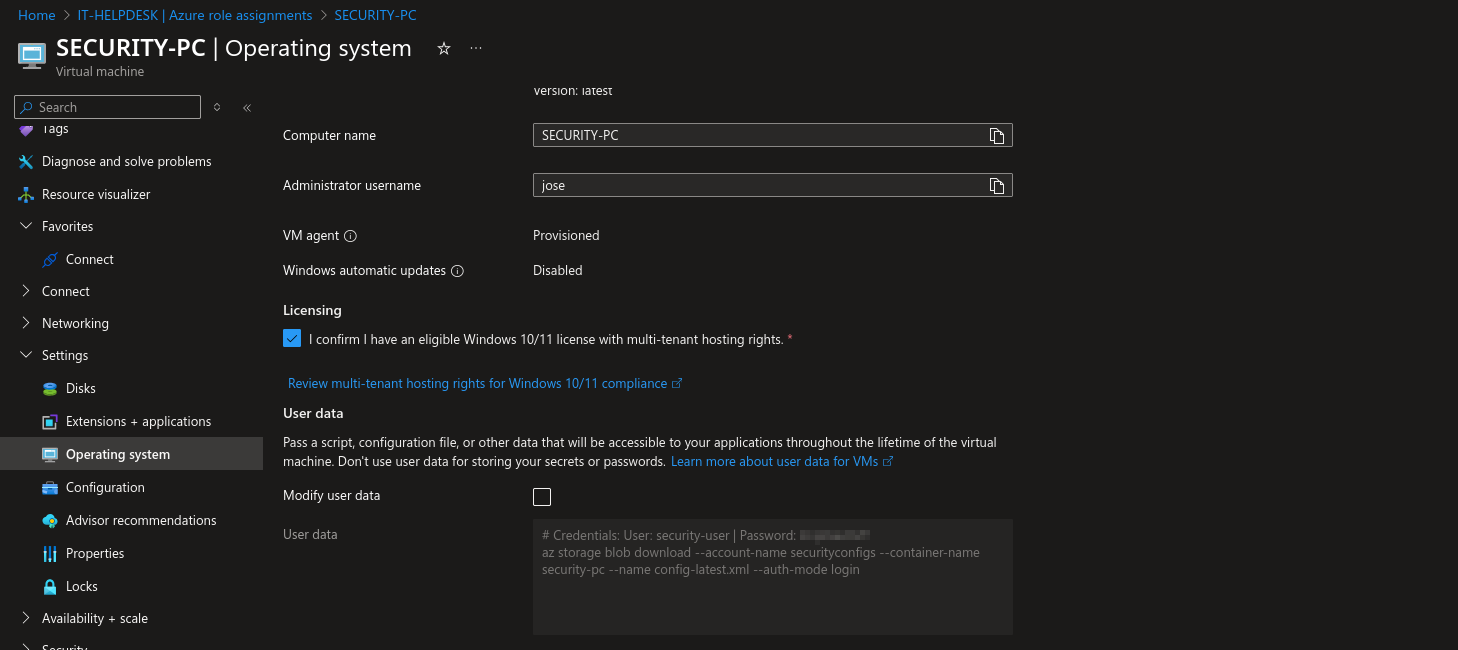Click the Diagnose and solve problems wrench icon
The width and height of the screenshot is (1458, 650).
[x=26, y=161]
